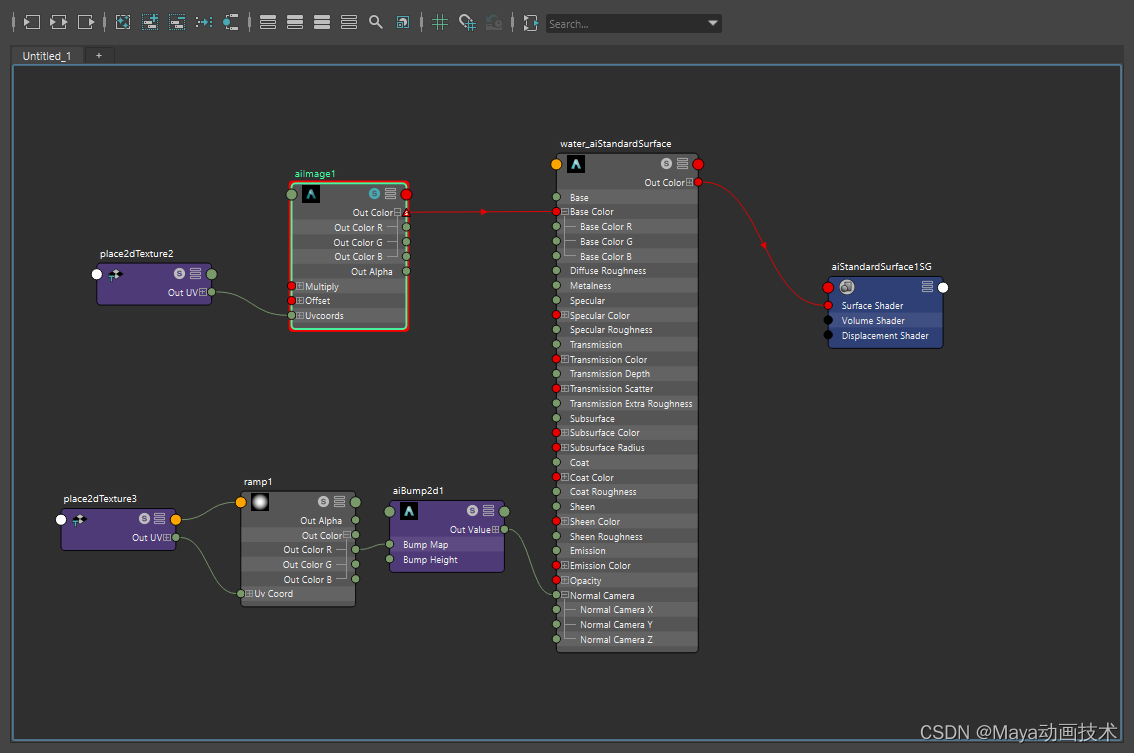Select the Uv Coord row on ramp1
The height and width of the screenshot is (753, 1134).
[x=298, y=594]
